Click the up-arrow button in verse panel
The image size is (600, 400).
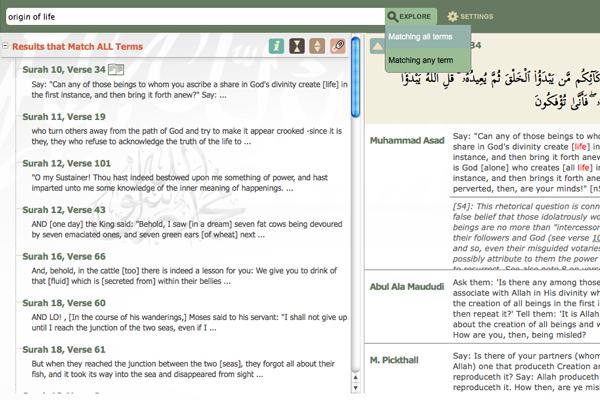coord(378,46)
